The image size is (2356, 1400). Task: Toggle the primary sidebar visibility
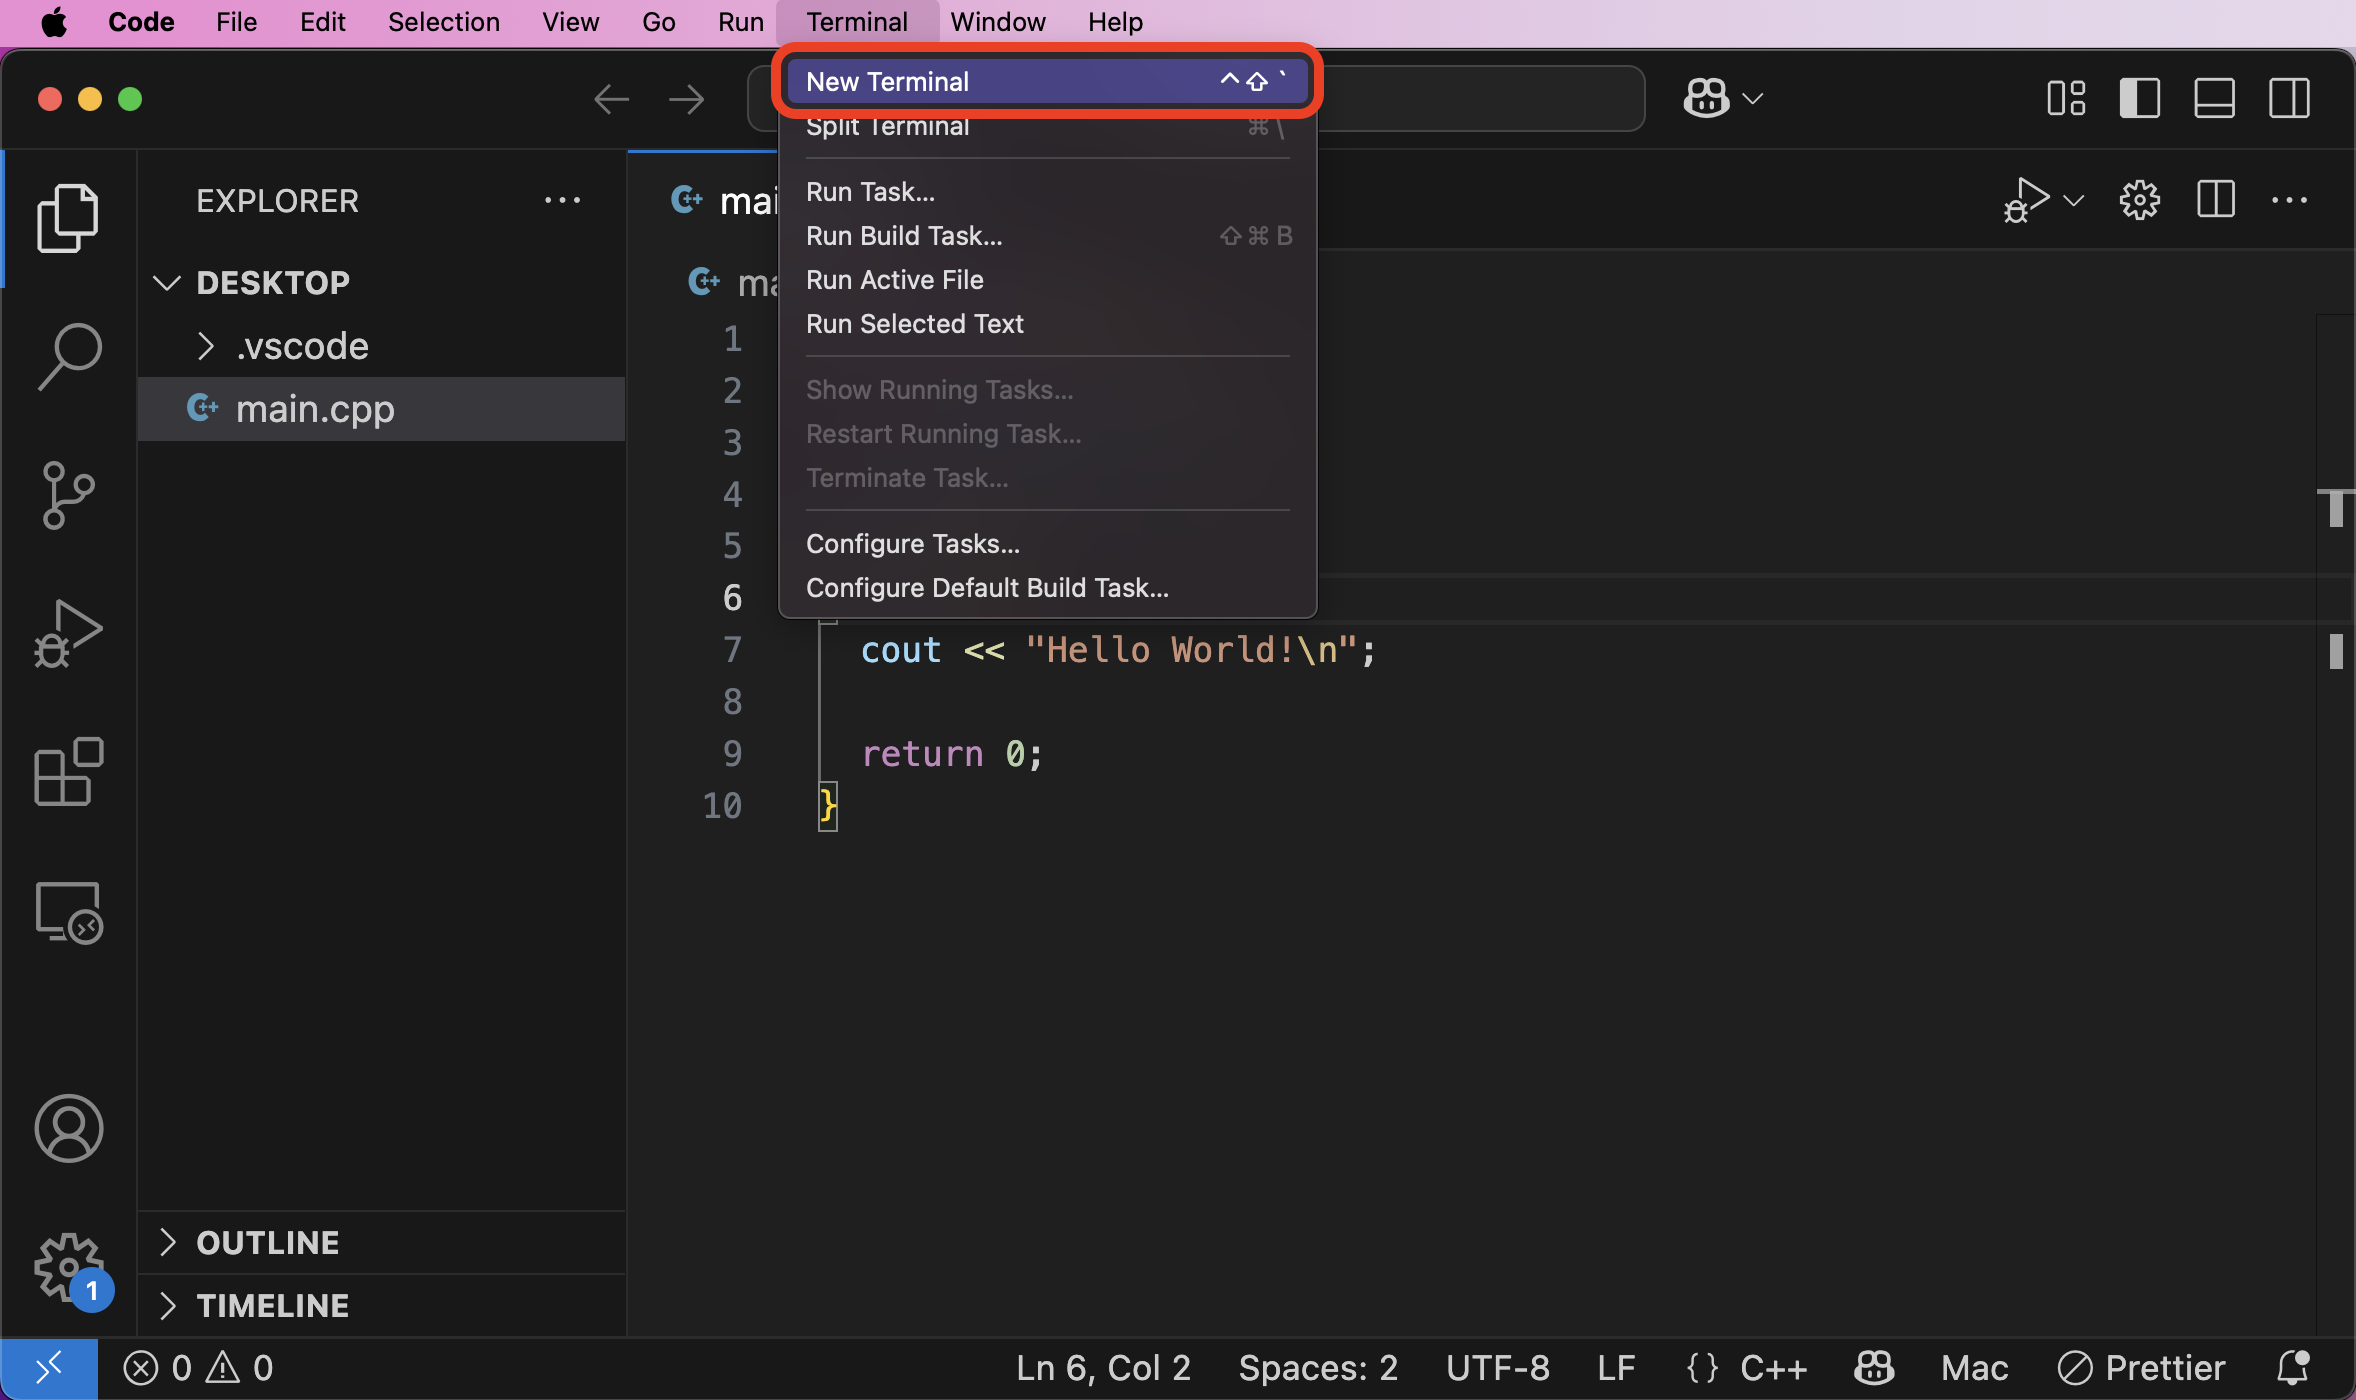point(2139,97)
